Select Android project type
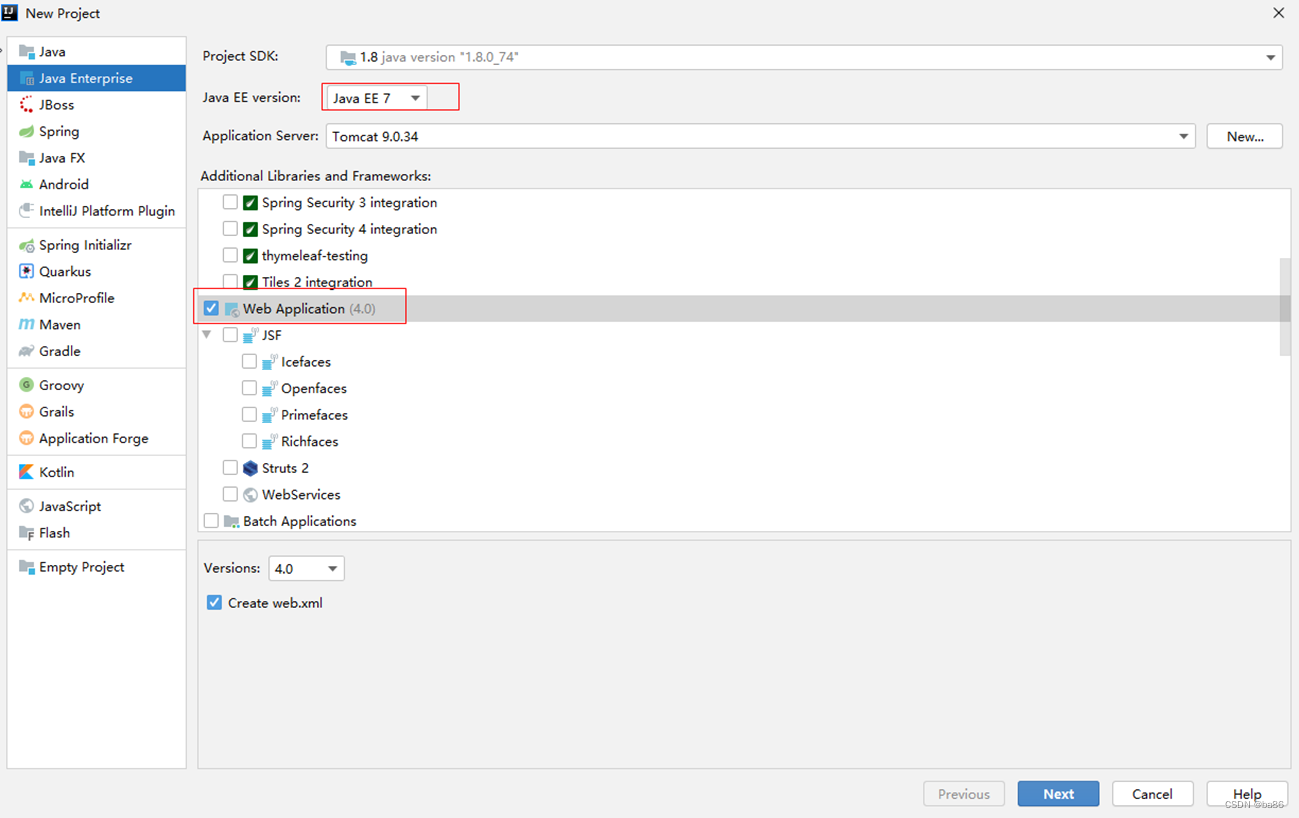The image size is (1299, 818). [96, 184]
